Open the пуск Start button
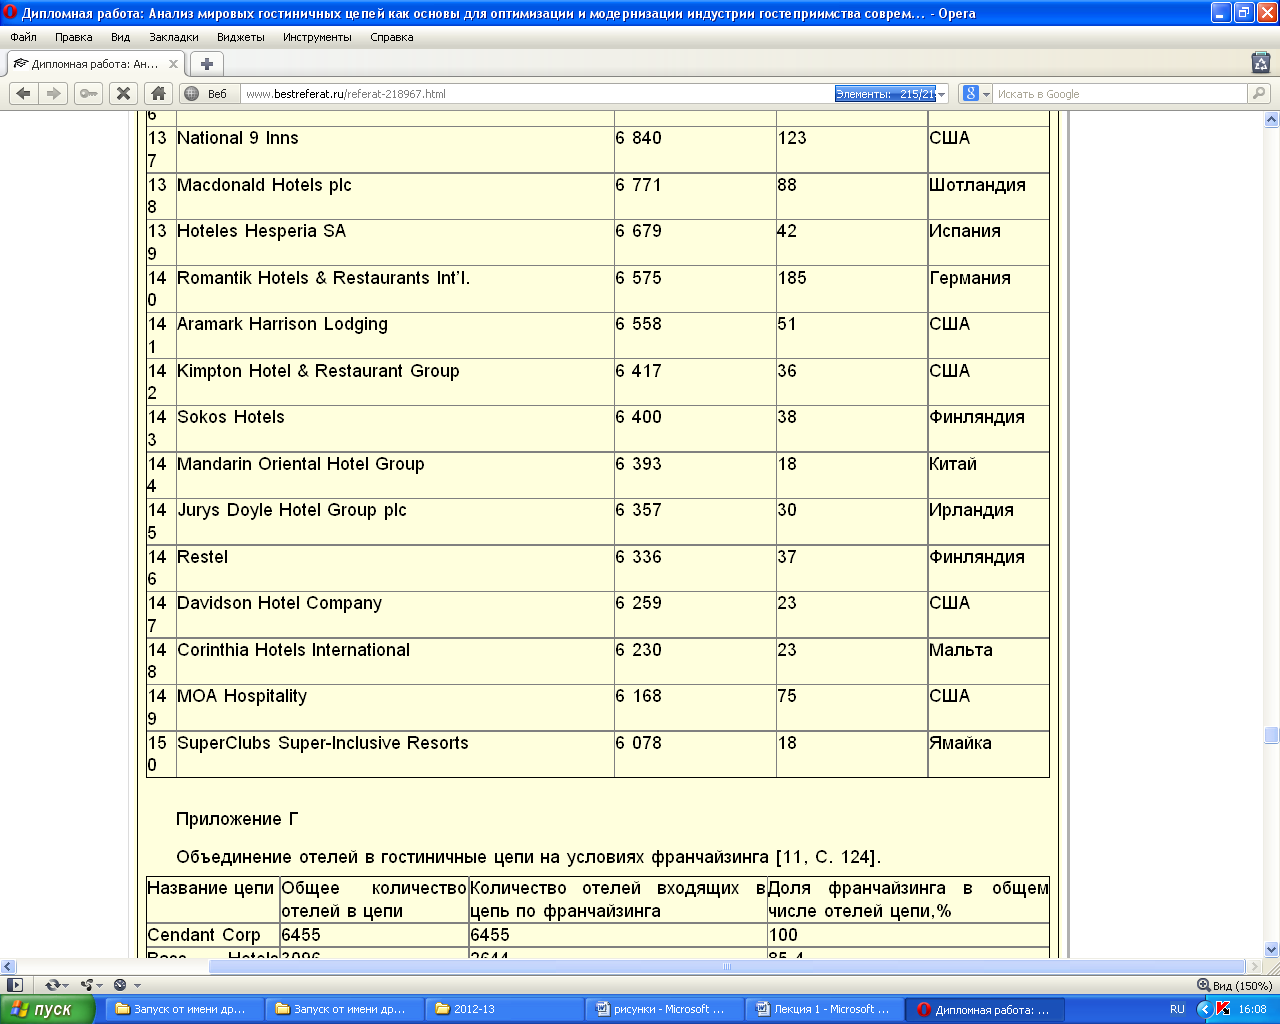1280x1024 pixels. click(48, 1009)
